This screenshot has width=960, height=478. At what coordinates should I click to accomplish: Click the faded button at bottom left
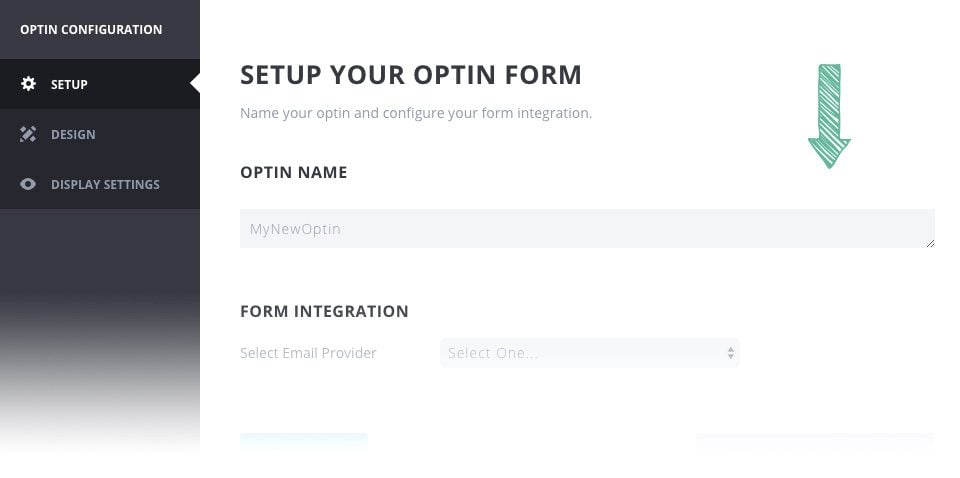pyautogui.click(x=304, y=443)
